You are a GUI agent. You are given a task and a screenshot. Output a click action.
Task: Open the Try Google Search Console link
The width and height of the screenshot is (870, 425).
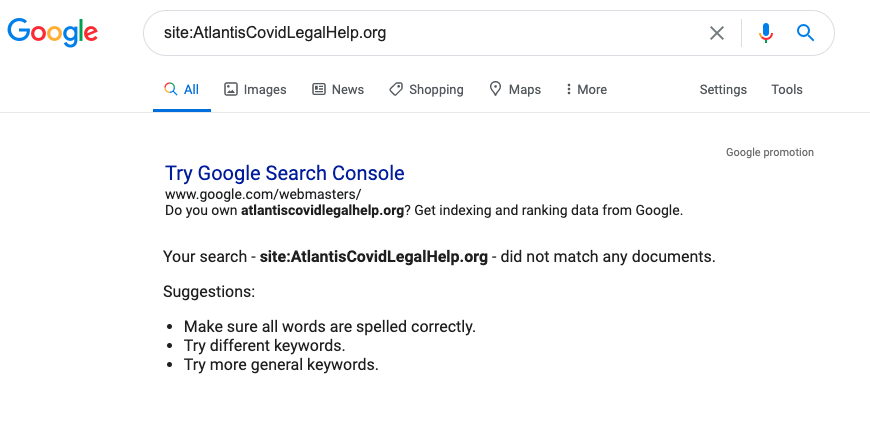[x=285, y=173]
